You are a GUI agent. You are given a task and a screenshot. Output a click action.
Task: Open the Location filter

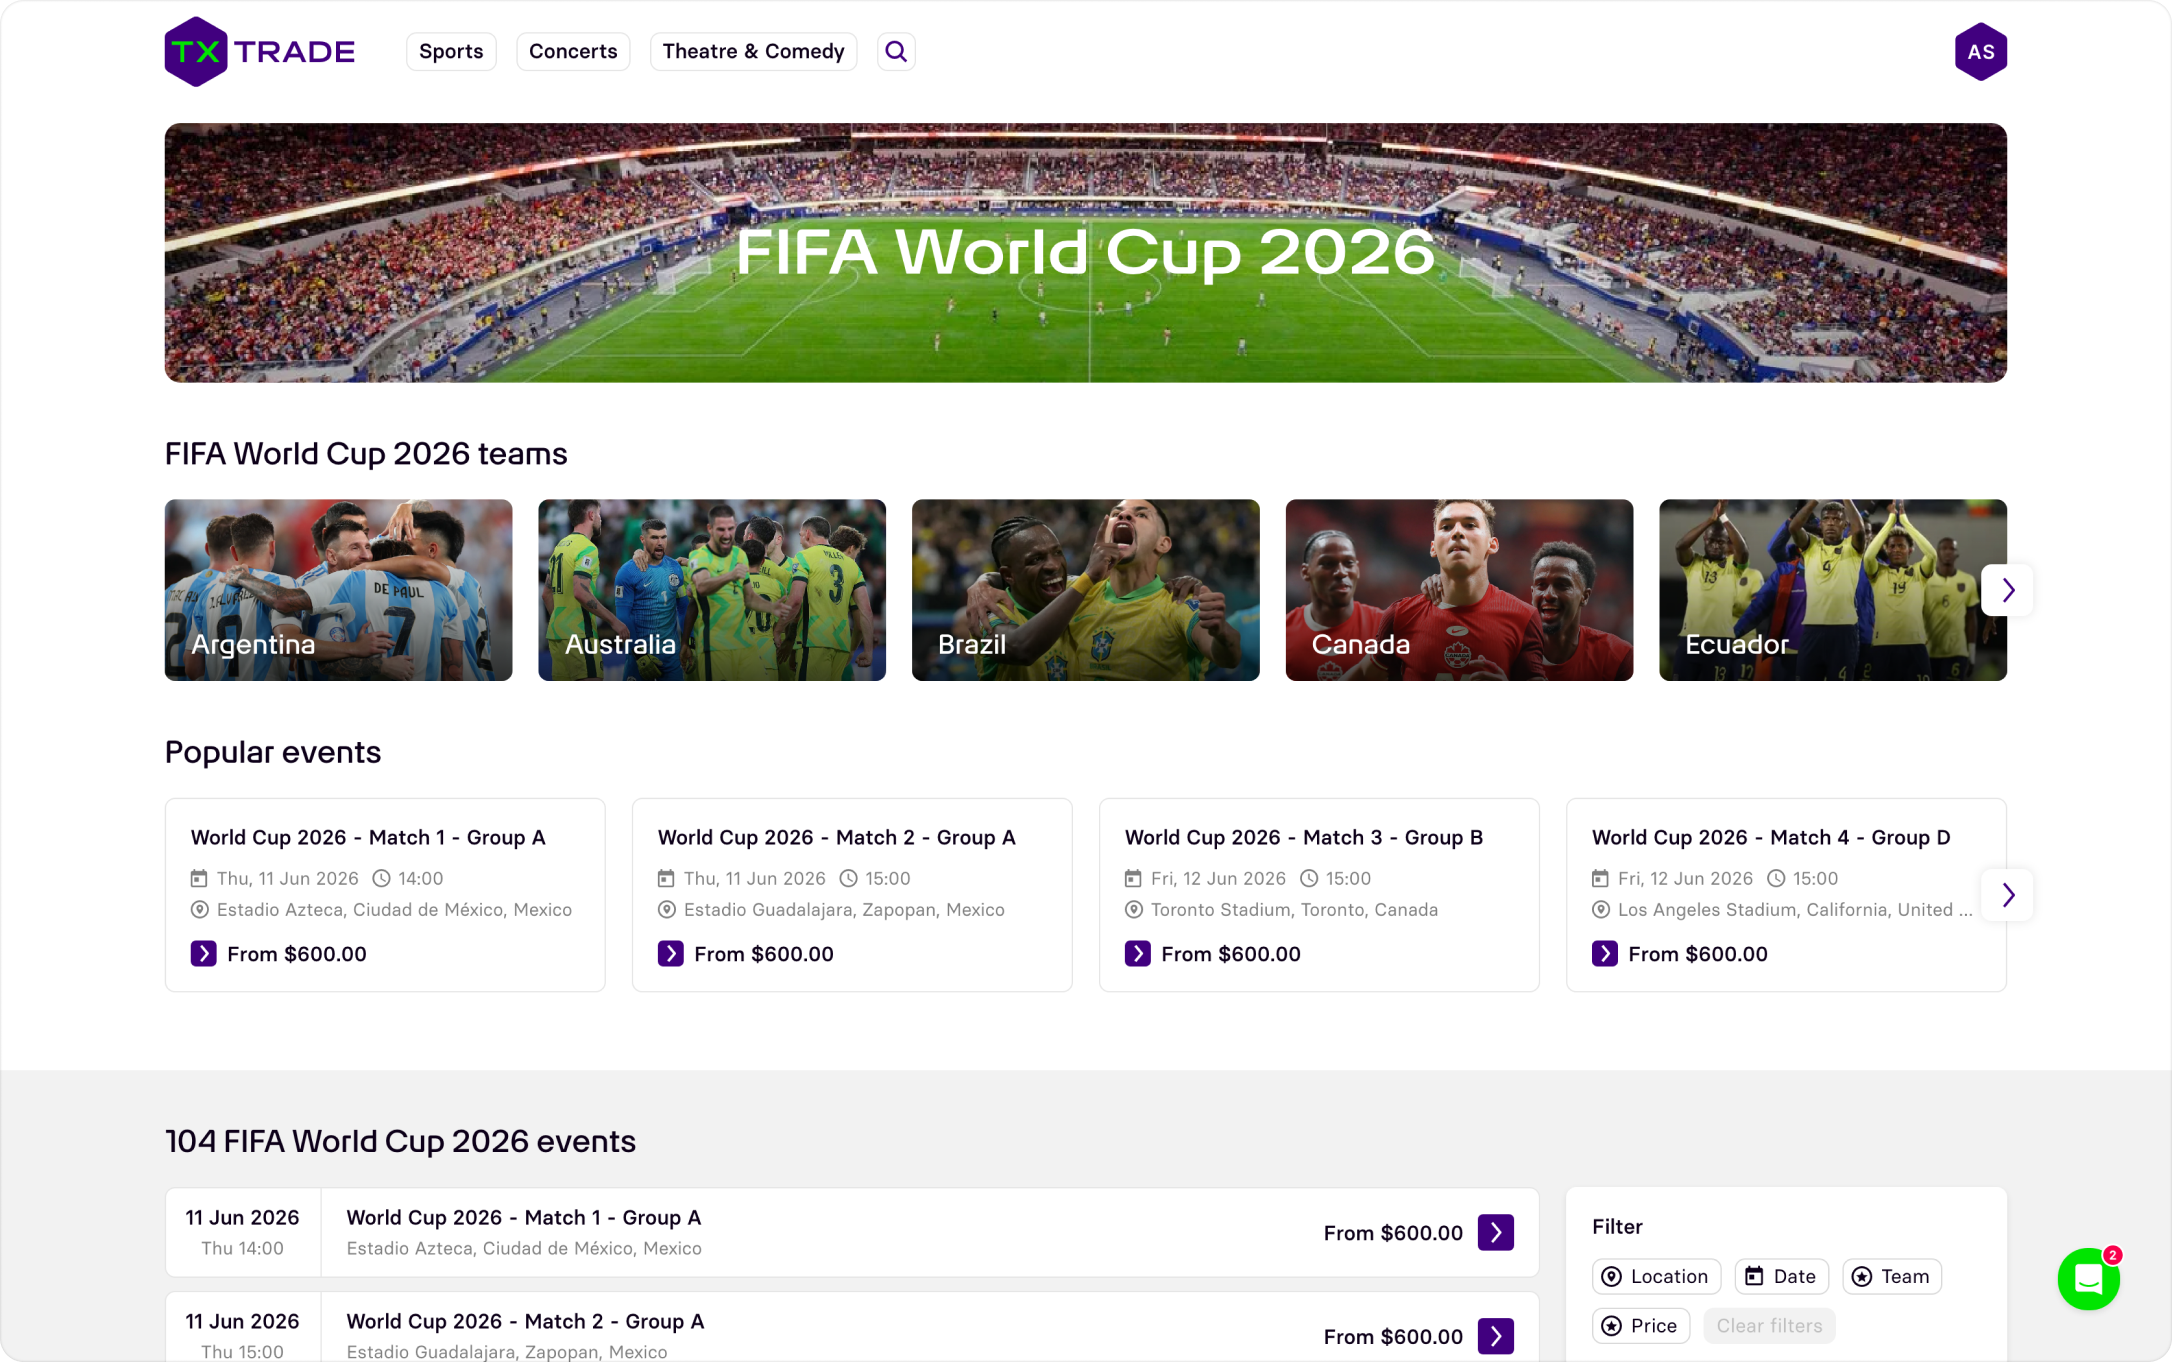coord(1656,1276)
